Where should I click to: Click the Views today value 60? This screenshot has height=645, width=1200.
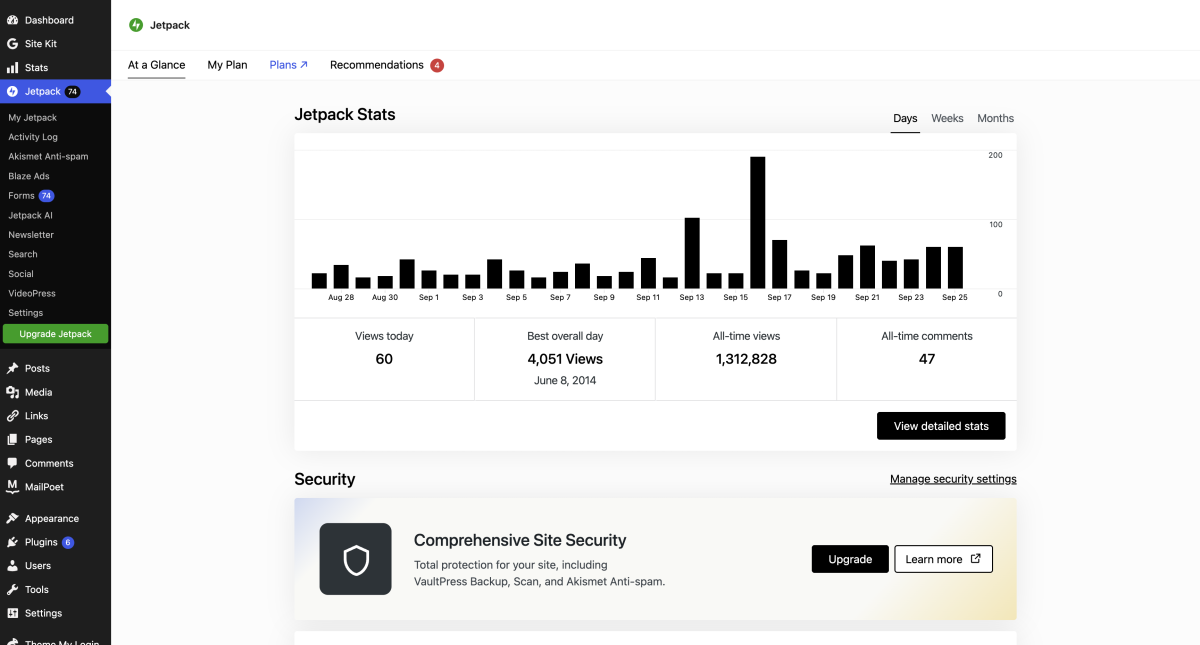point(384,359)
